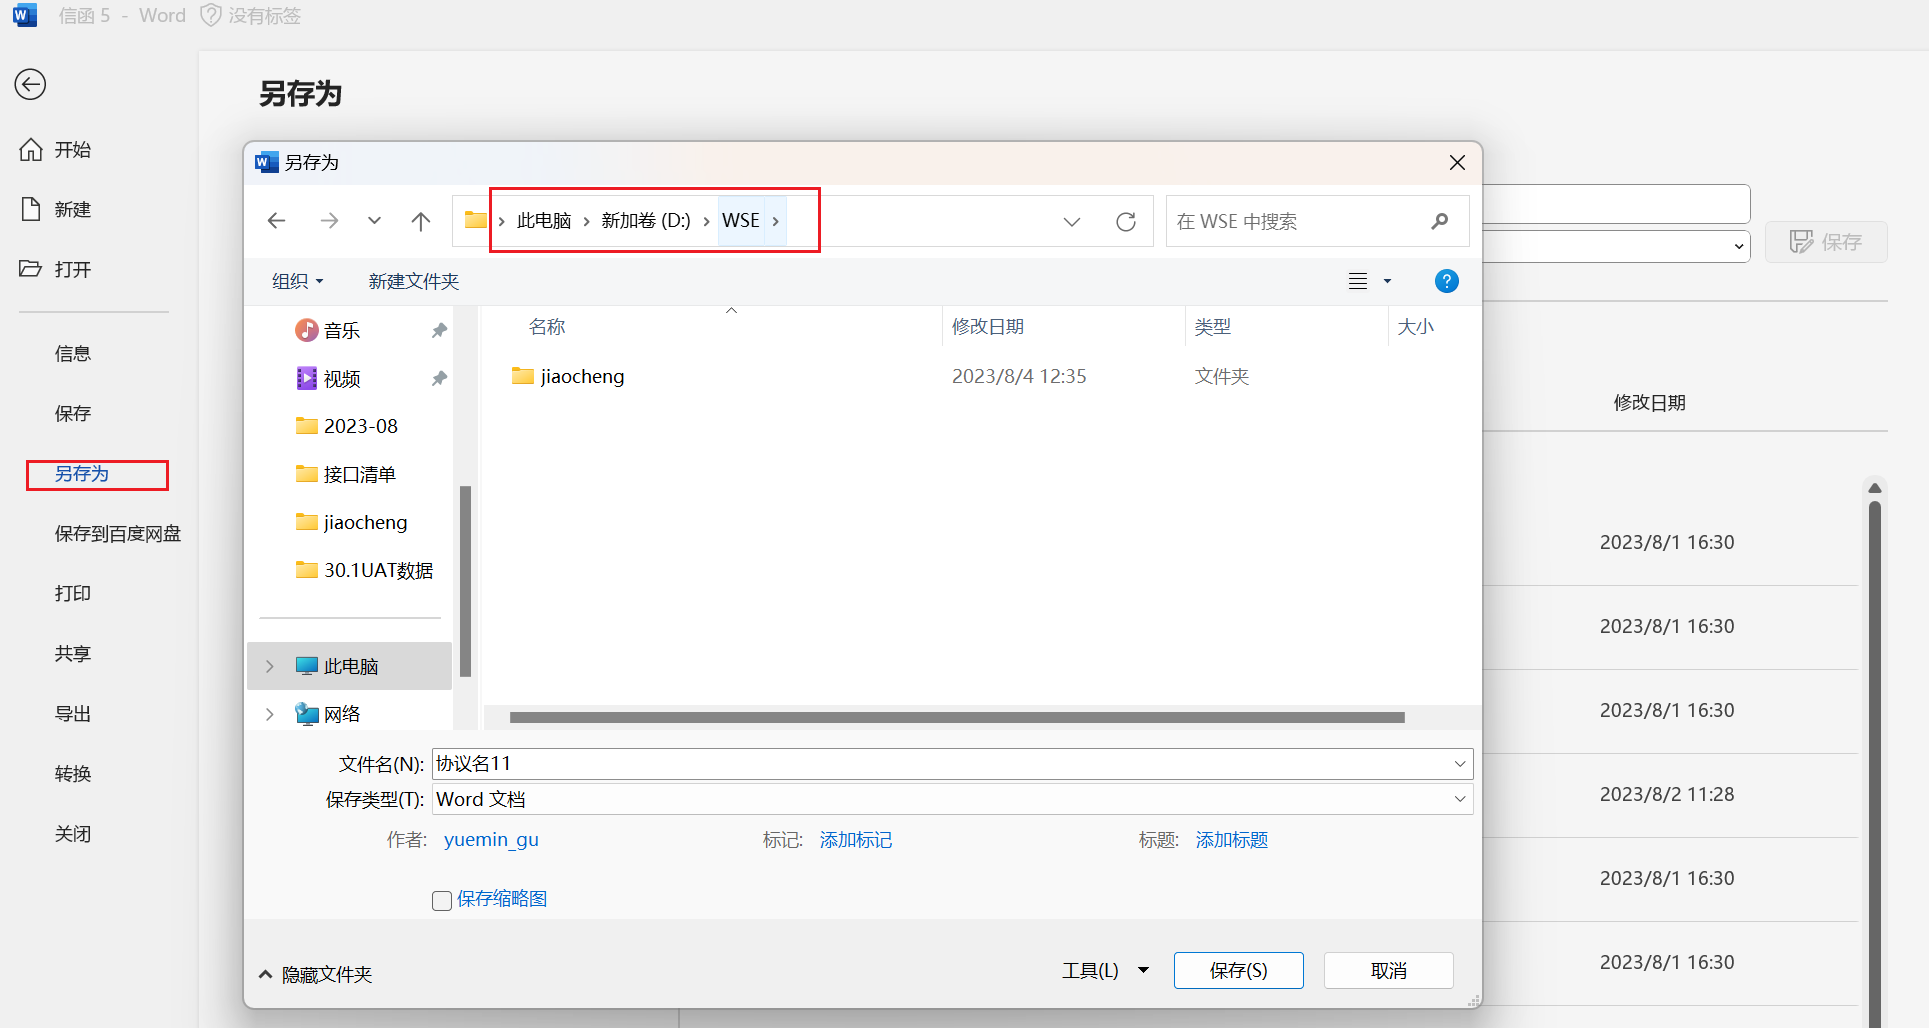Open 信息 in Word backstage
The width and height of the screenshot is (1929, 1028).
pos(73,354)
